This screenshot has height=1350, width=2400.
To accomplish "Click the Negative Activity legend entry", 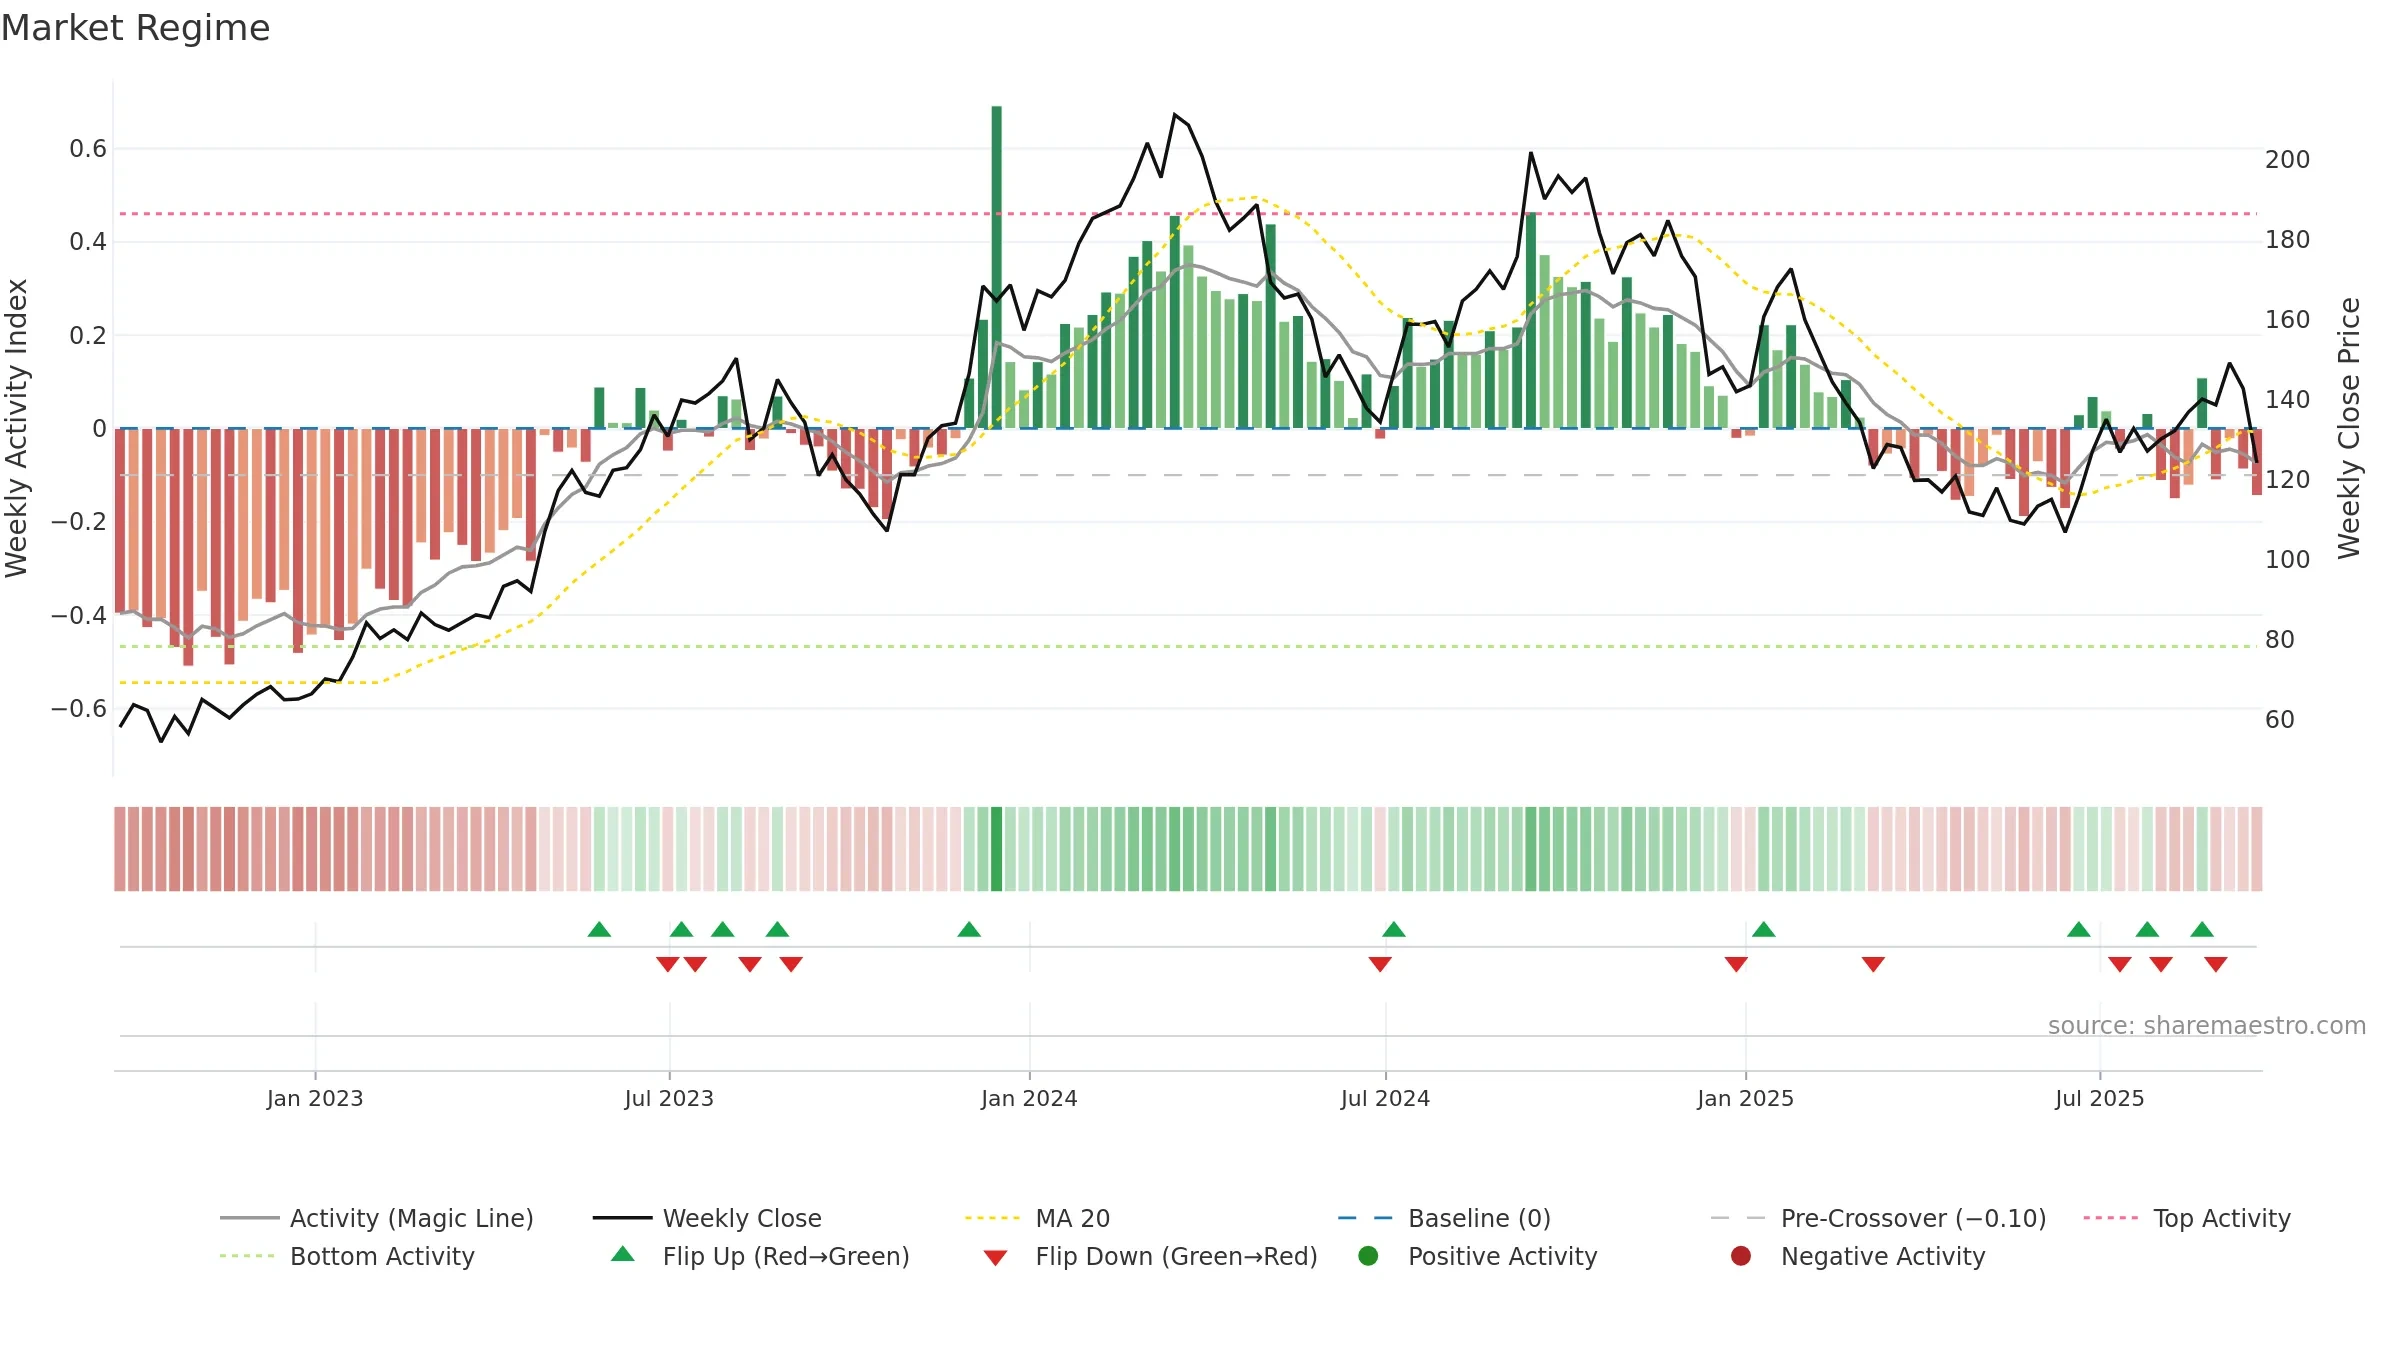I will coord(1858,1256).
